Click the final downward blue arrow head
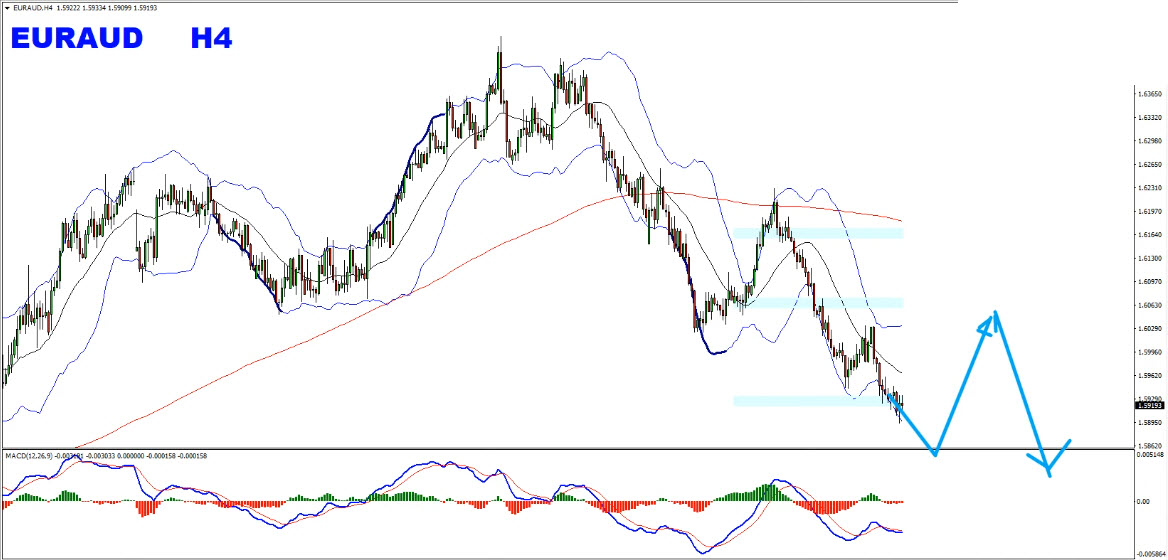This screenshot has height=560, width=1168. click(x=1047, y=470)
